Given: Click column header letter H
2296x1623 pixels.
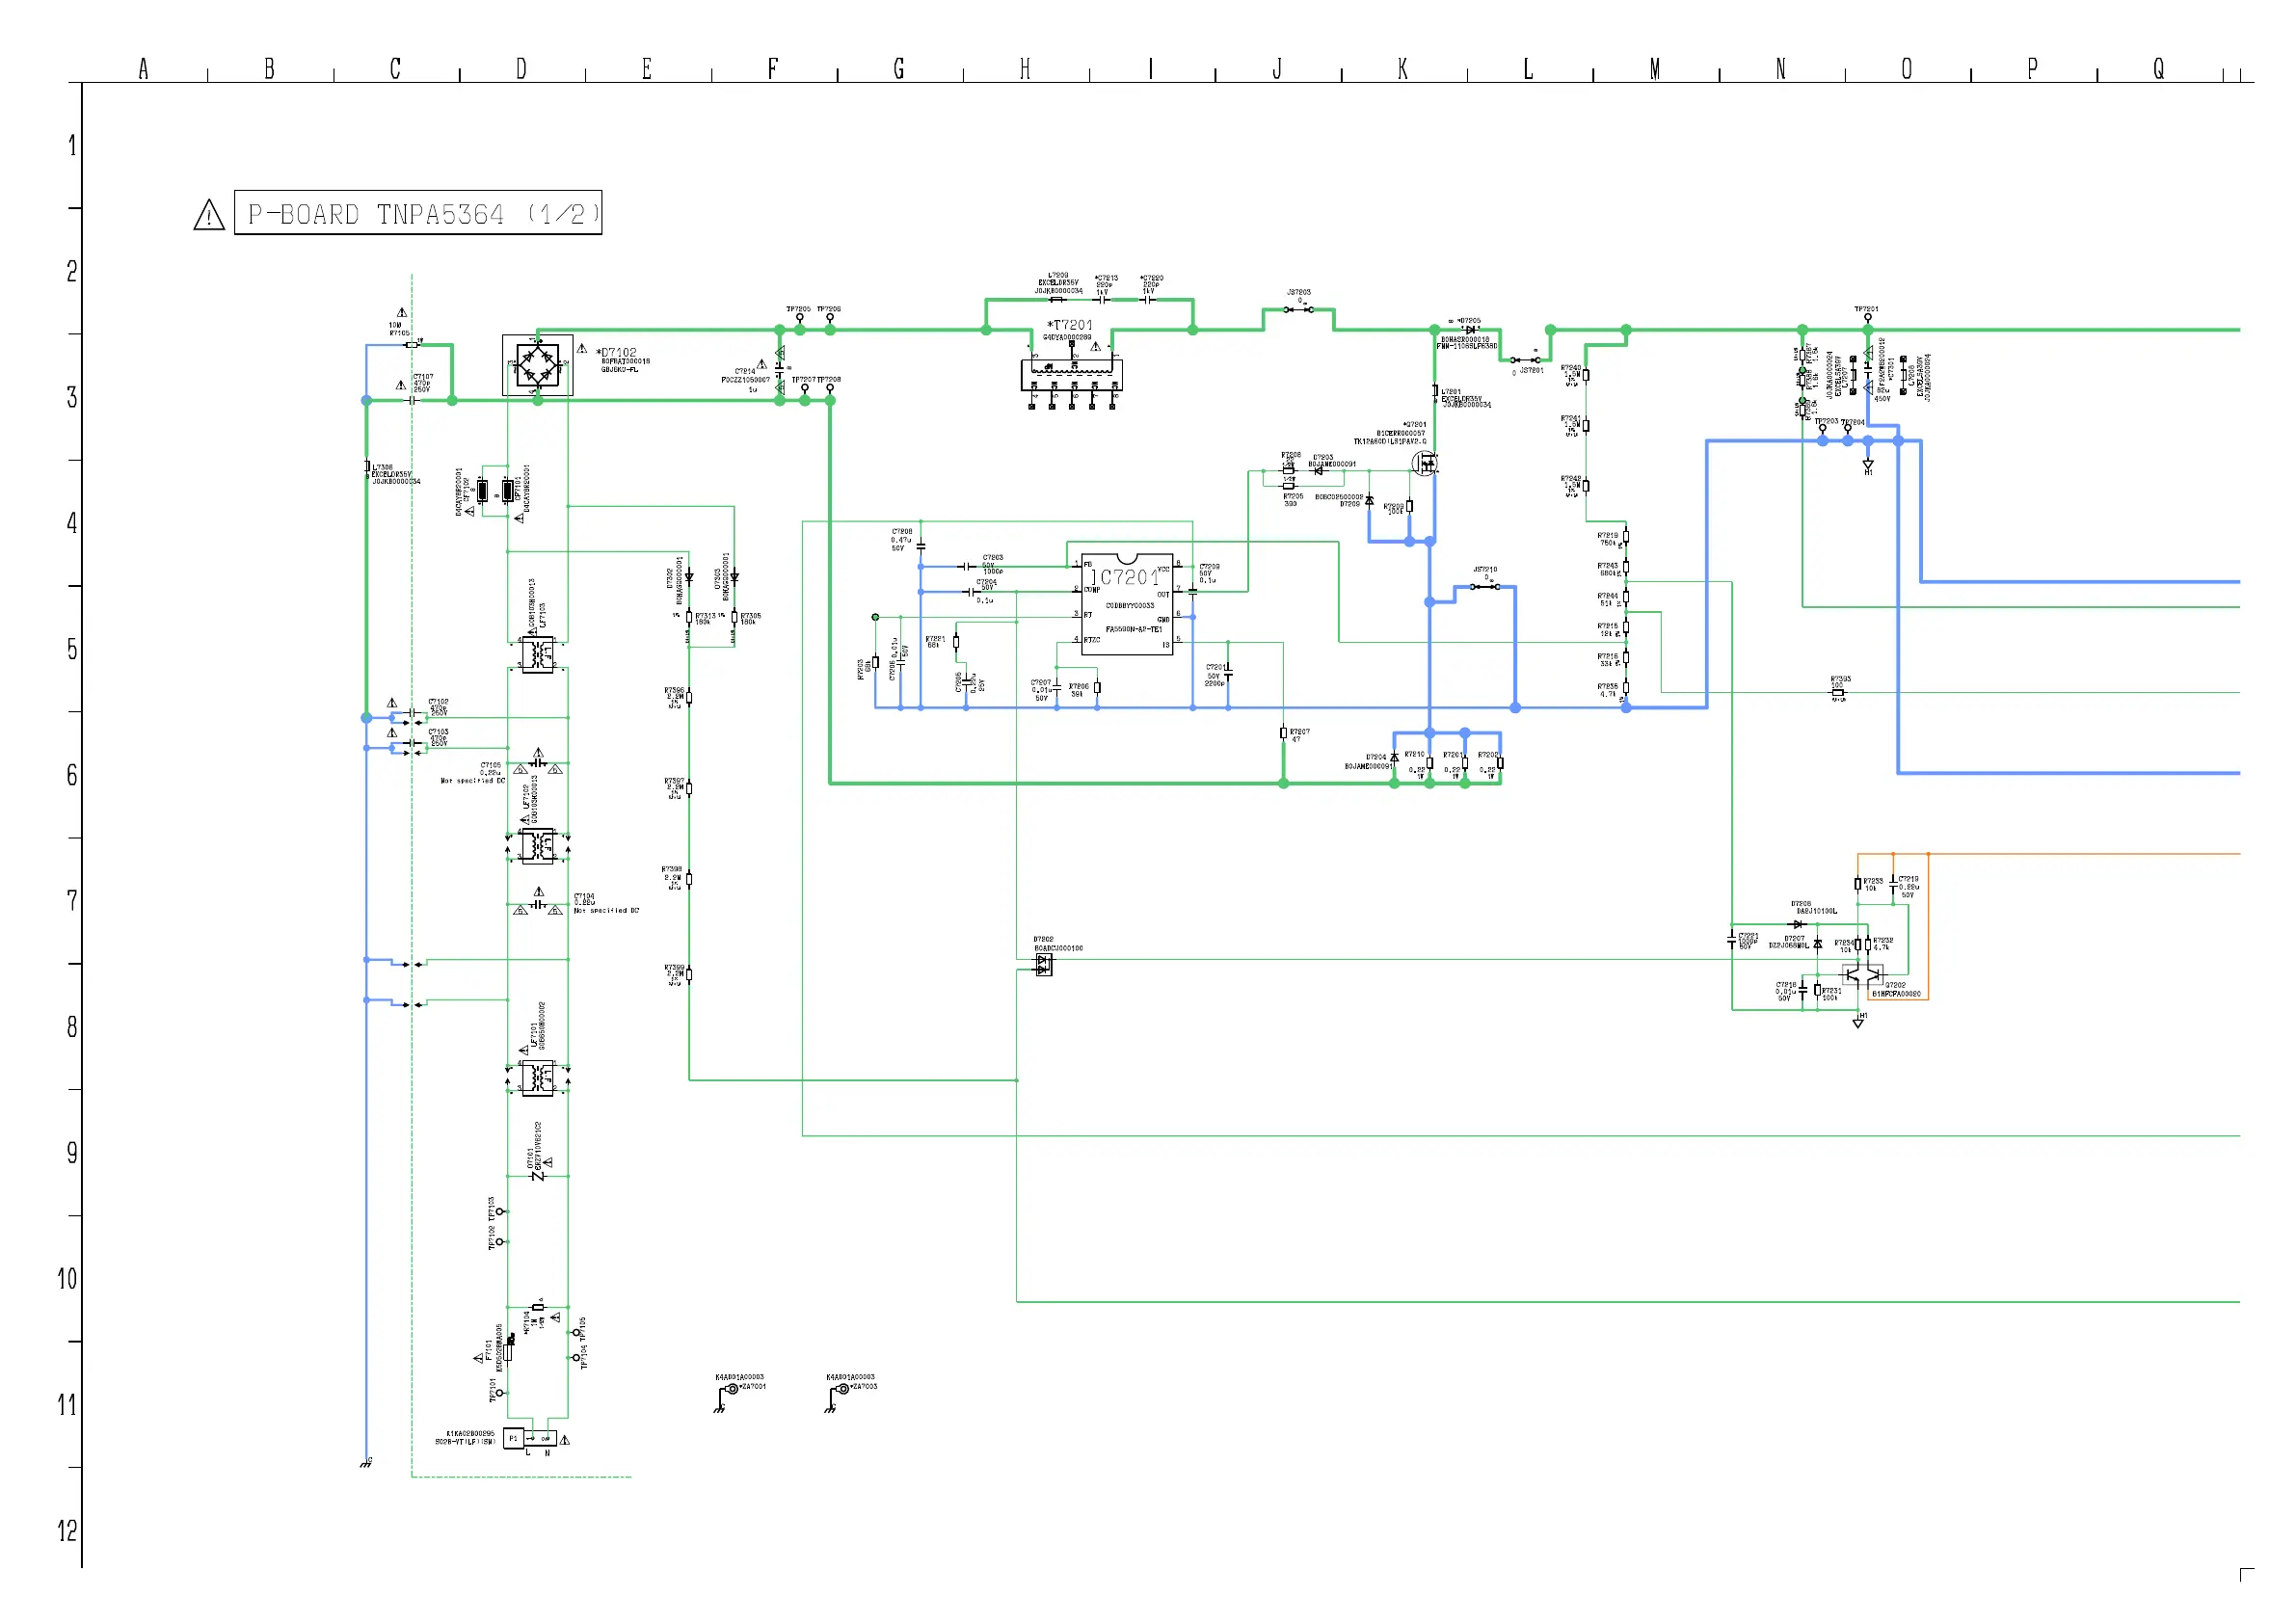Looking at the screenshot, I should 1025,69.
